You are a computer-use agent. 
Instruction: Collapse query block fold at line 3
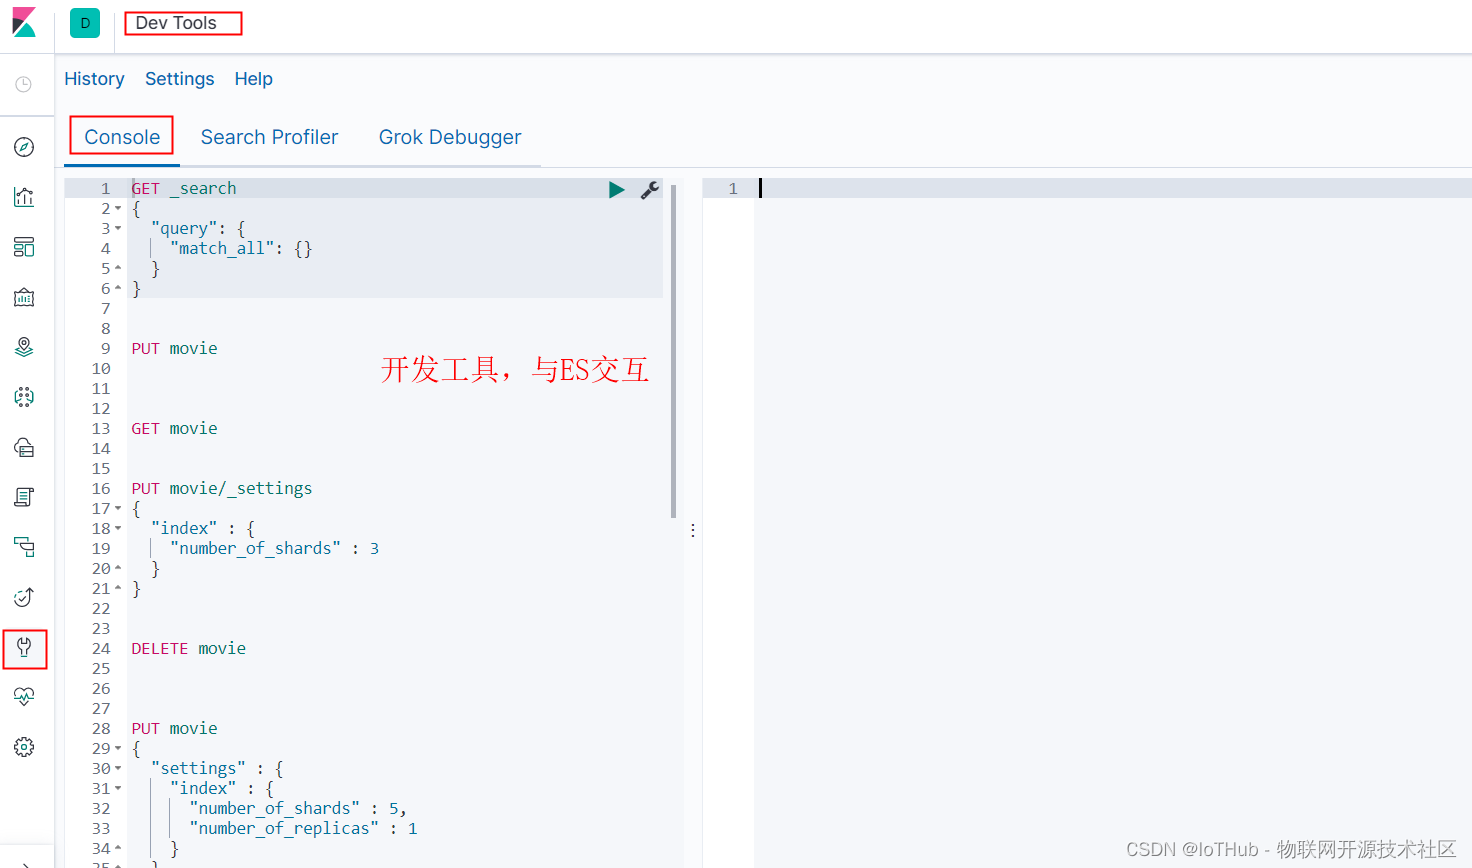coord(118,229)
